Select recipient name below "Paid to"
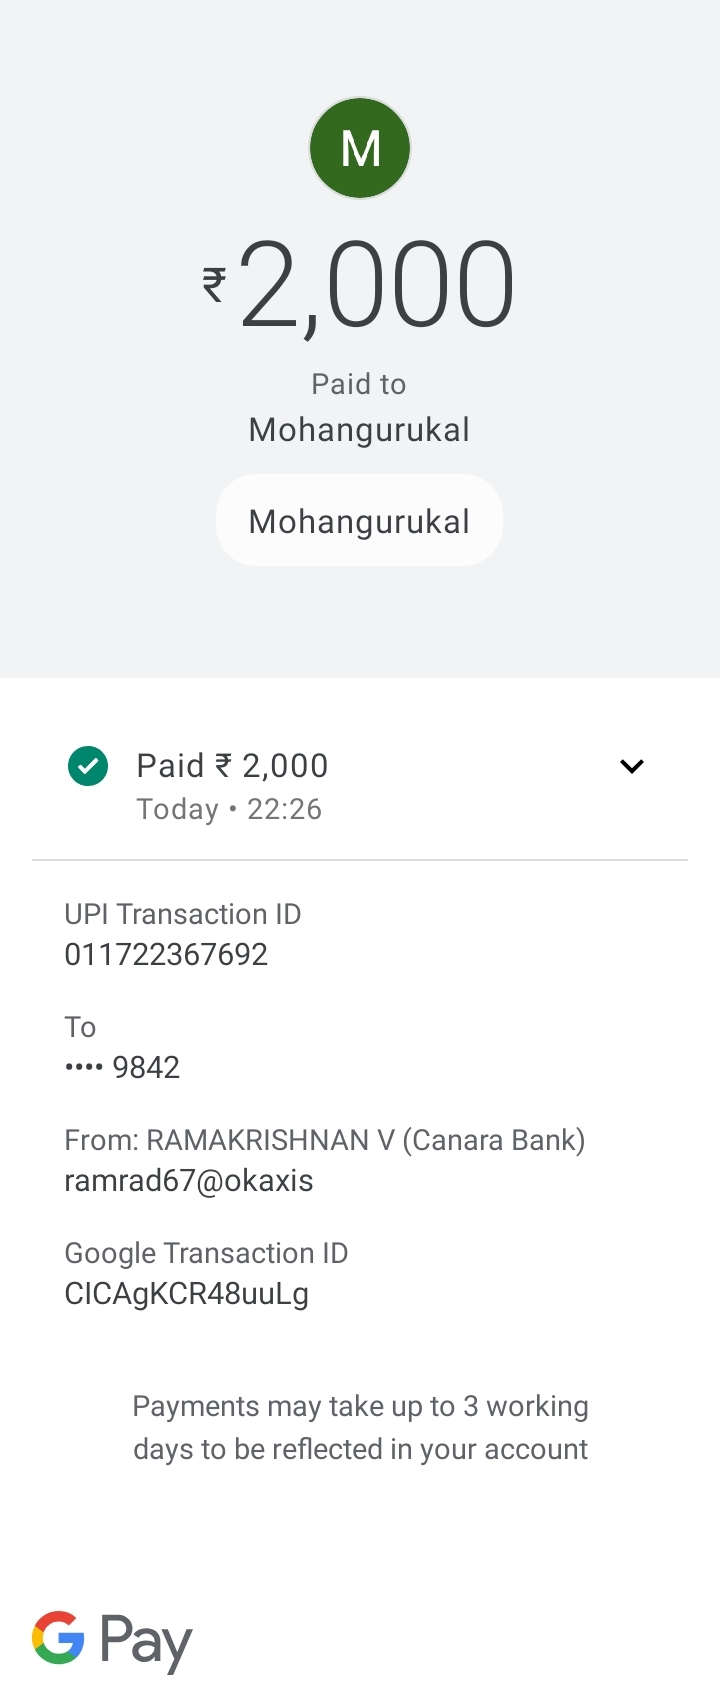 pos(359,430)
